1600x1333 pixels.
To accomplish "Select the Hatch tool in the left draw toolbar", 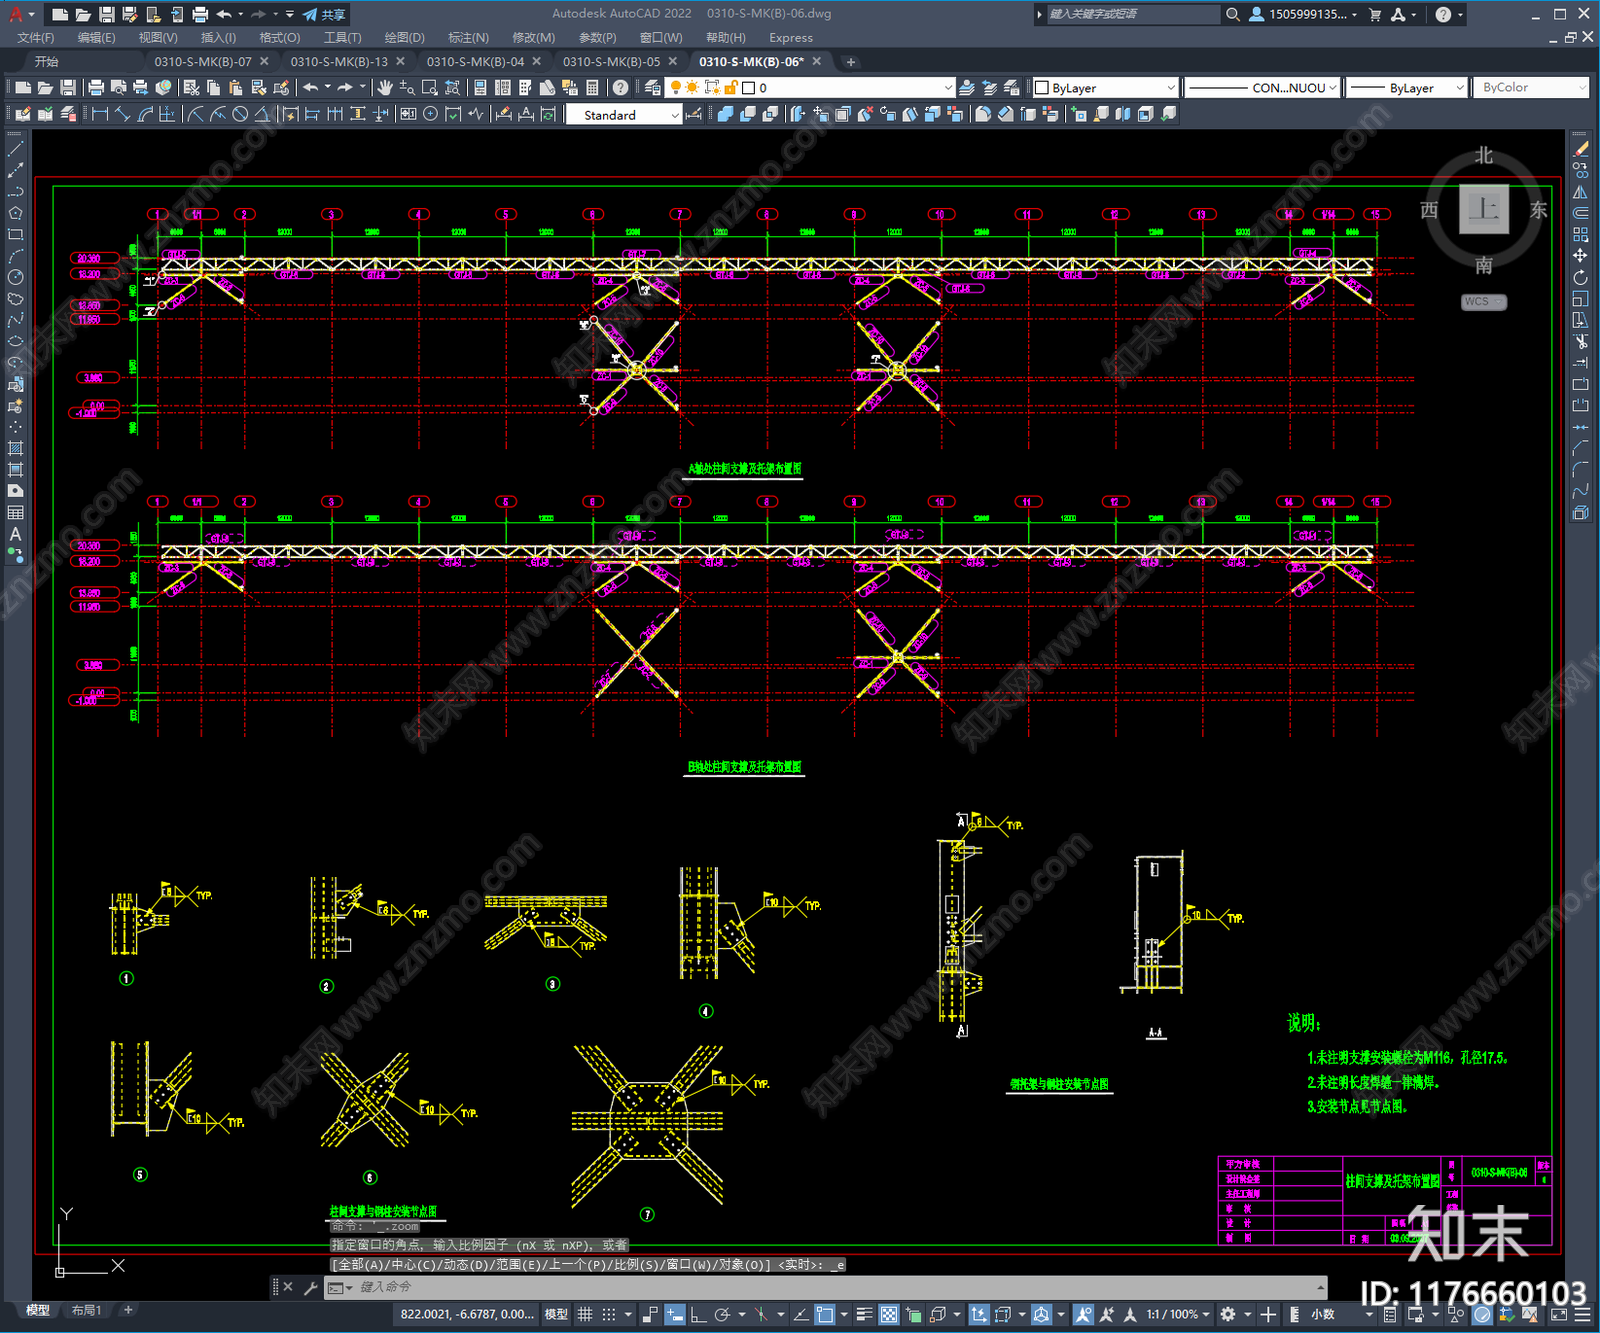I will 15,448.
